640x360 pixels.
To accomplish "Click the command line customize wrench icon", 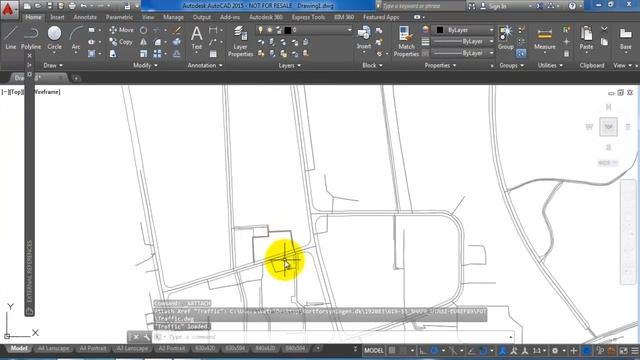I will [x=146, y=337].
